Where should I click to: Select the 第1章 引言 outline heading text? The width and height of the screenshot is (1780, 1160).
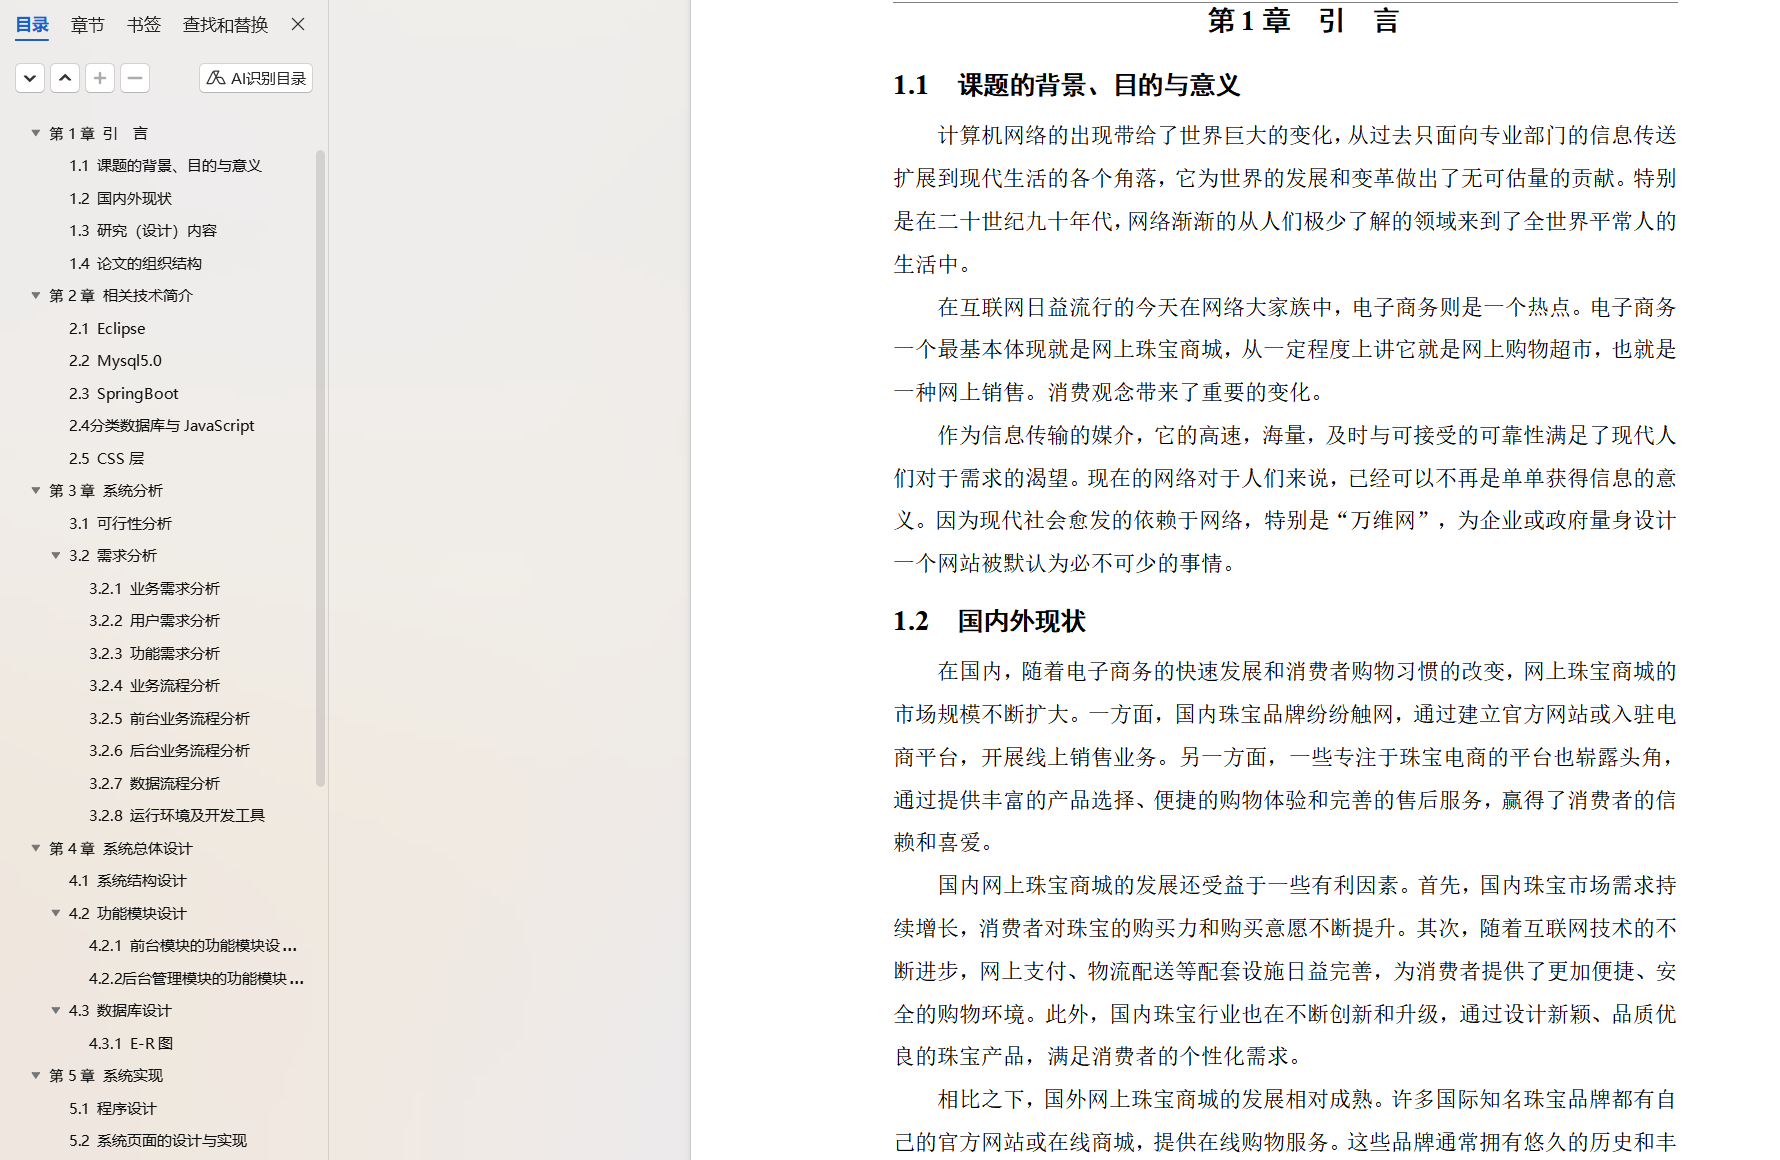(98, 134)
